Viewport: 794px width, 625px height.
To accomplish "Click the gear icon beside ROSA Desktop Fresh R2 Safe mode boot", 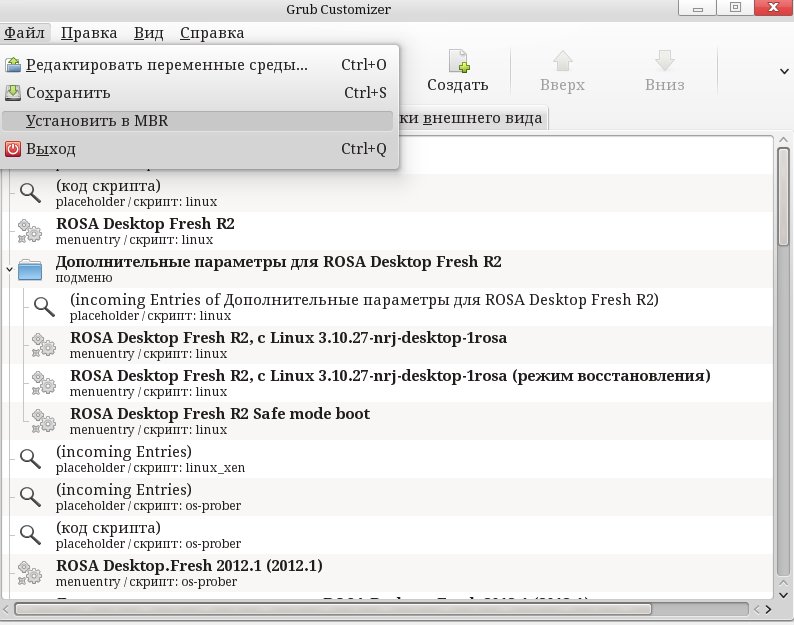I will tap(45, 420).
